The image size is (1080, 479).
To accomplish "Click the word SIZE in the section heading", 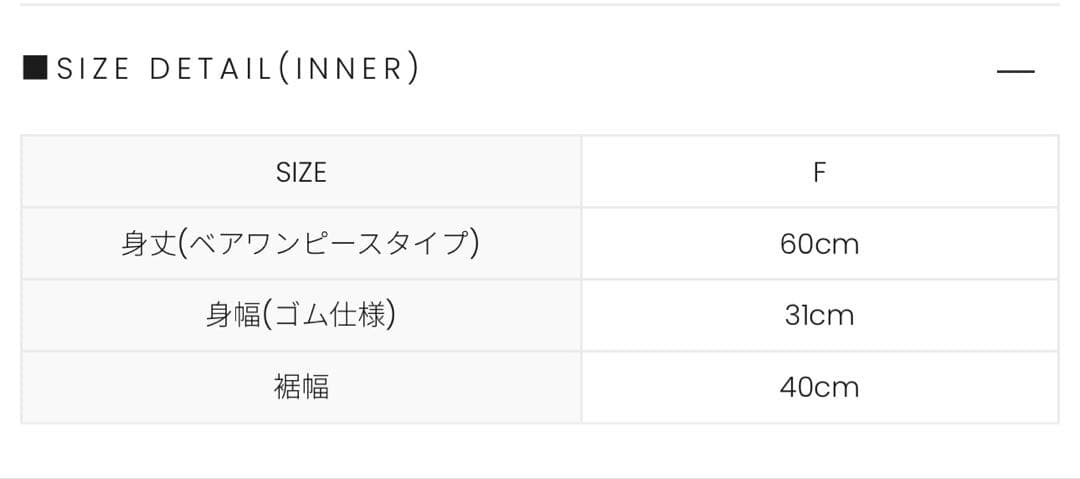I will coord(94,69).
